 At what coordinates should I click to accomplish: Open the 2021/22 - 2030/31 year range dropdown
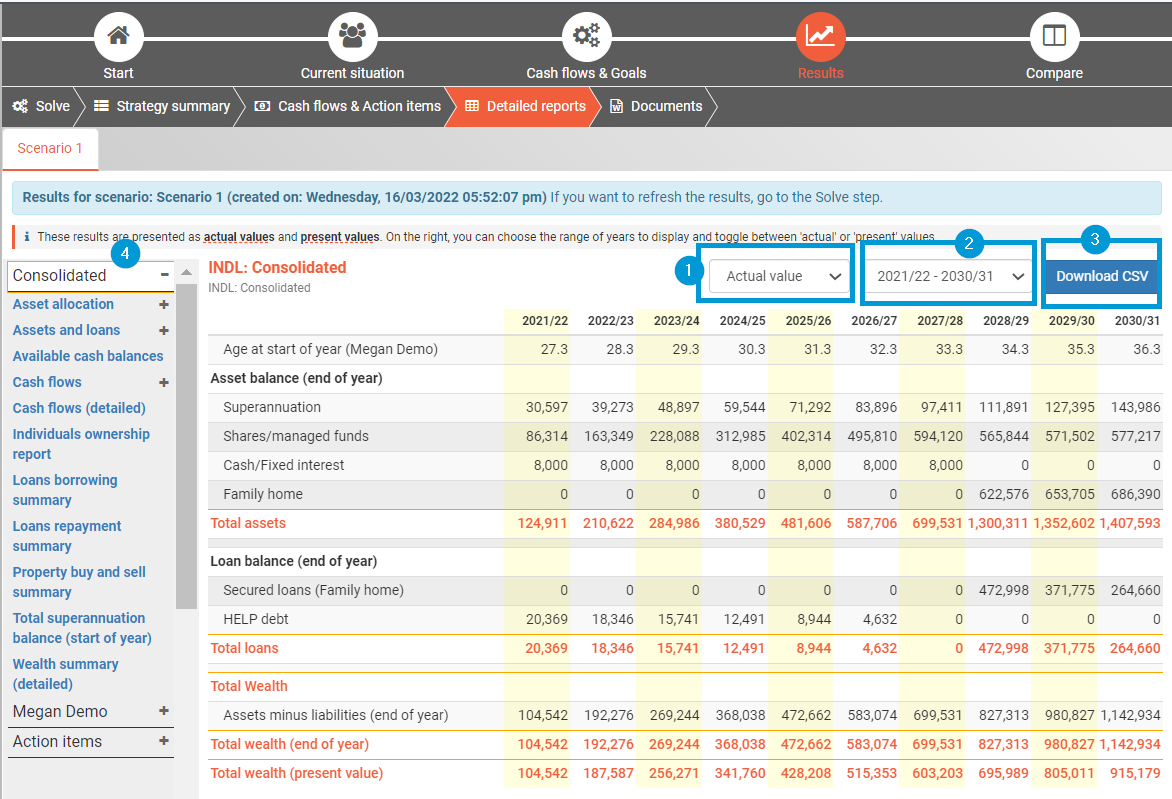pyautogui.click(x=948, y=276)
